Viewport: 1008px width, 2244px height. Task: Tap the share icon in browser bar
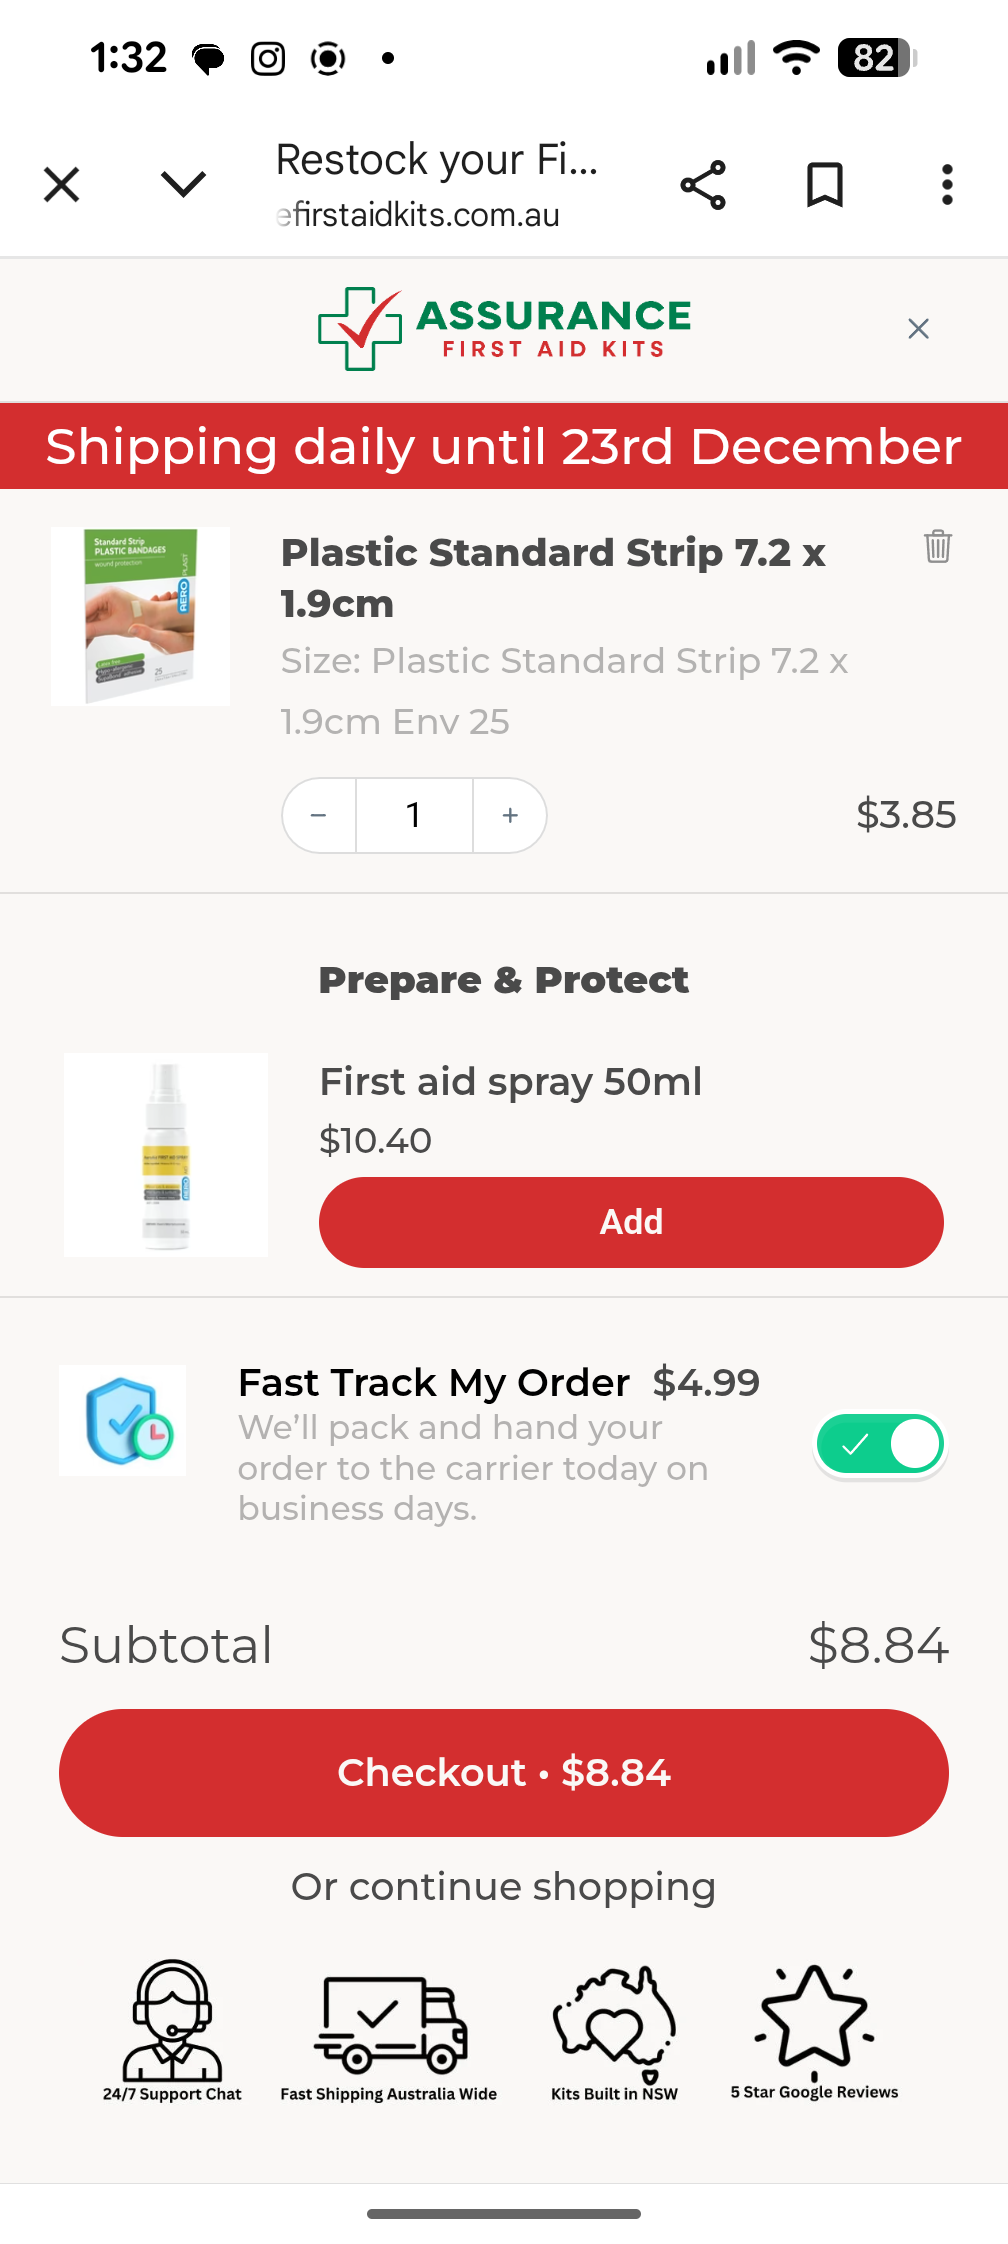pos(703,185)
